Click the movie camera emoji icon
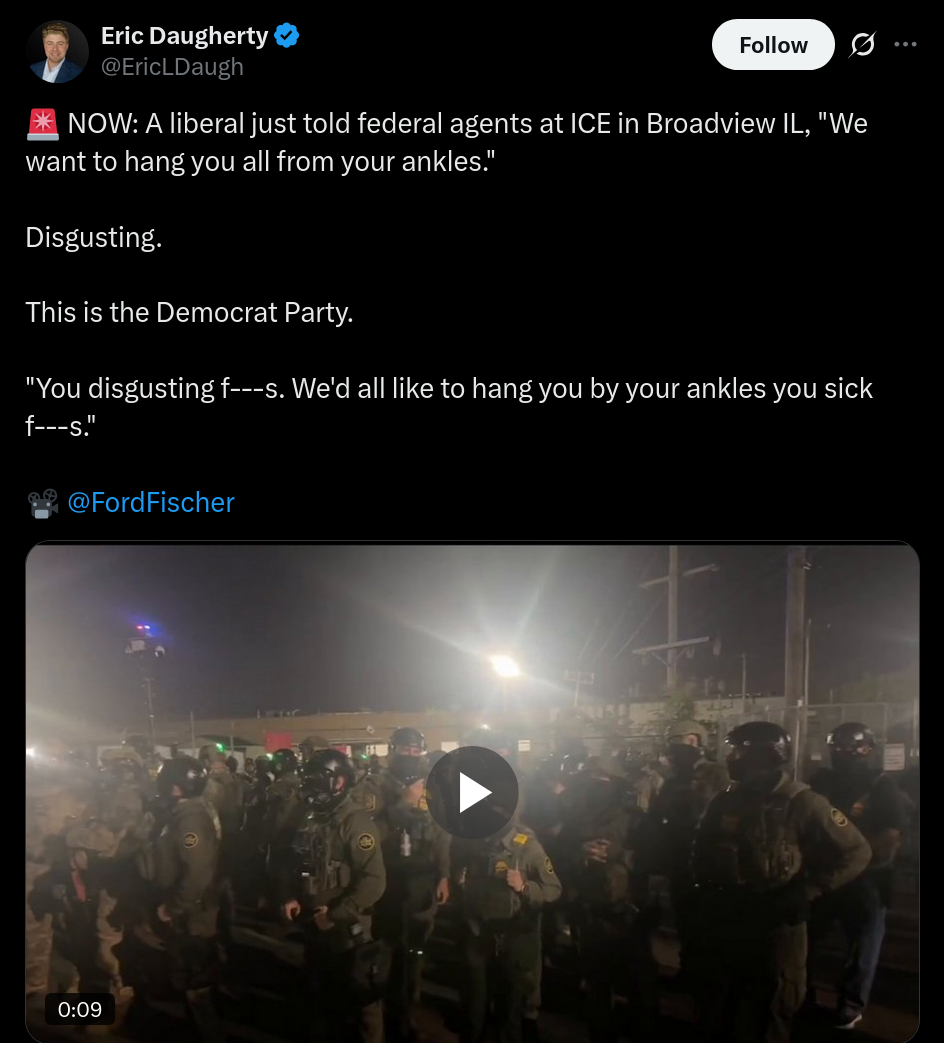The image size is (944, 1043). pyautogui.click(x=43, y=504)
